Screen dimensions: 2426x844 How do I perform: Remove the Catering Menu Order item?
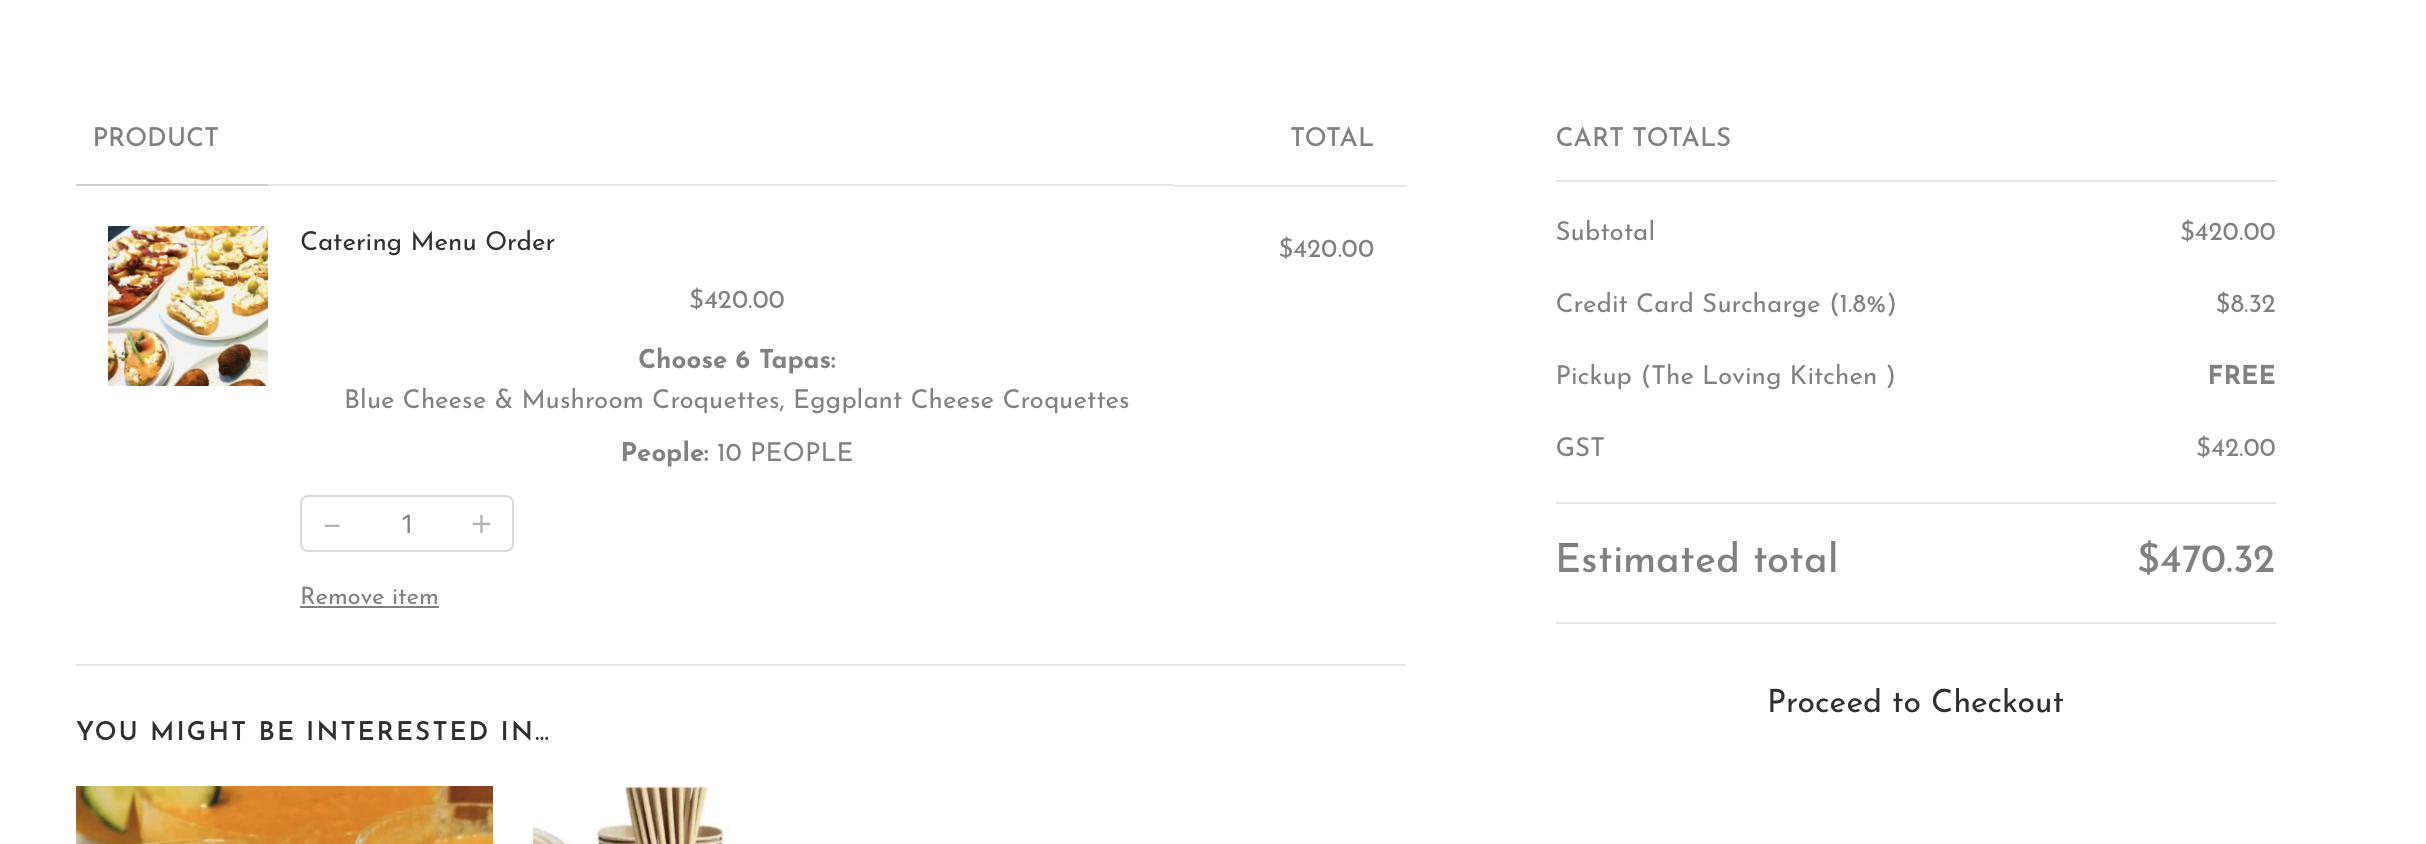click(x=369, y=597)
